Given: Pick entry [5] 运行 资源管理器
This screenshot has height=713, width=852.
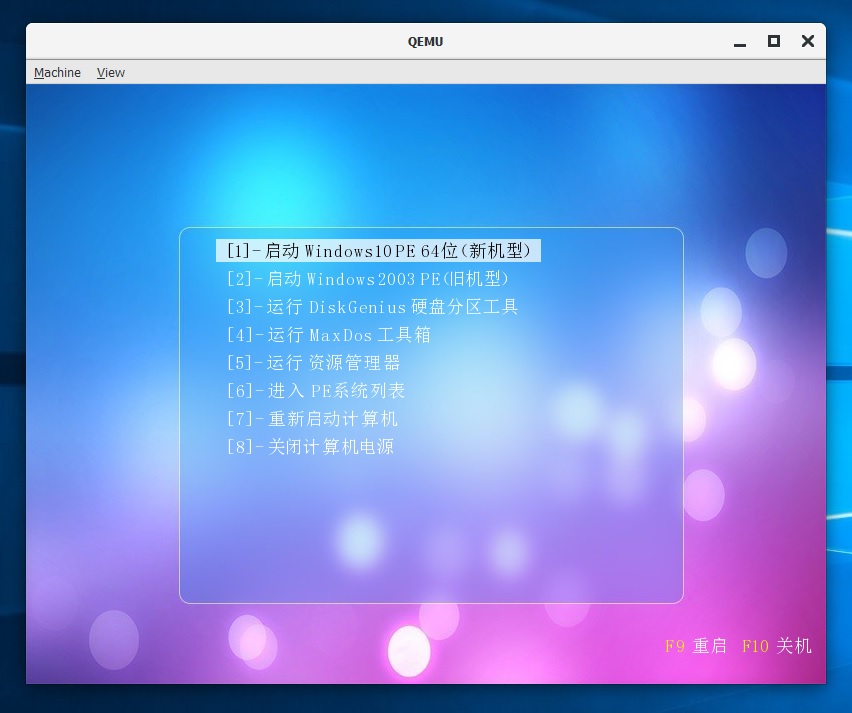Looking at the screenshot, I should tap(314, 363).
